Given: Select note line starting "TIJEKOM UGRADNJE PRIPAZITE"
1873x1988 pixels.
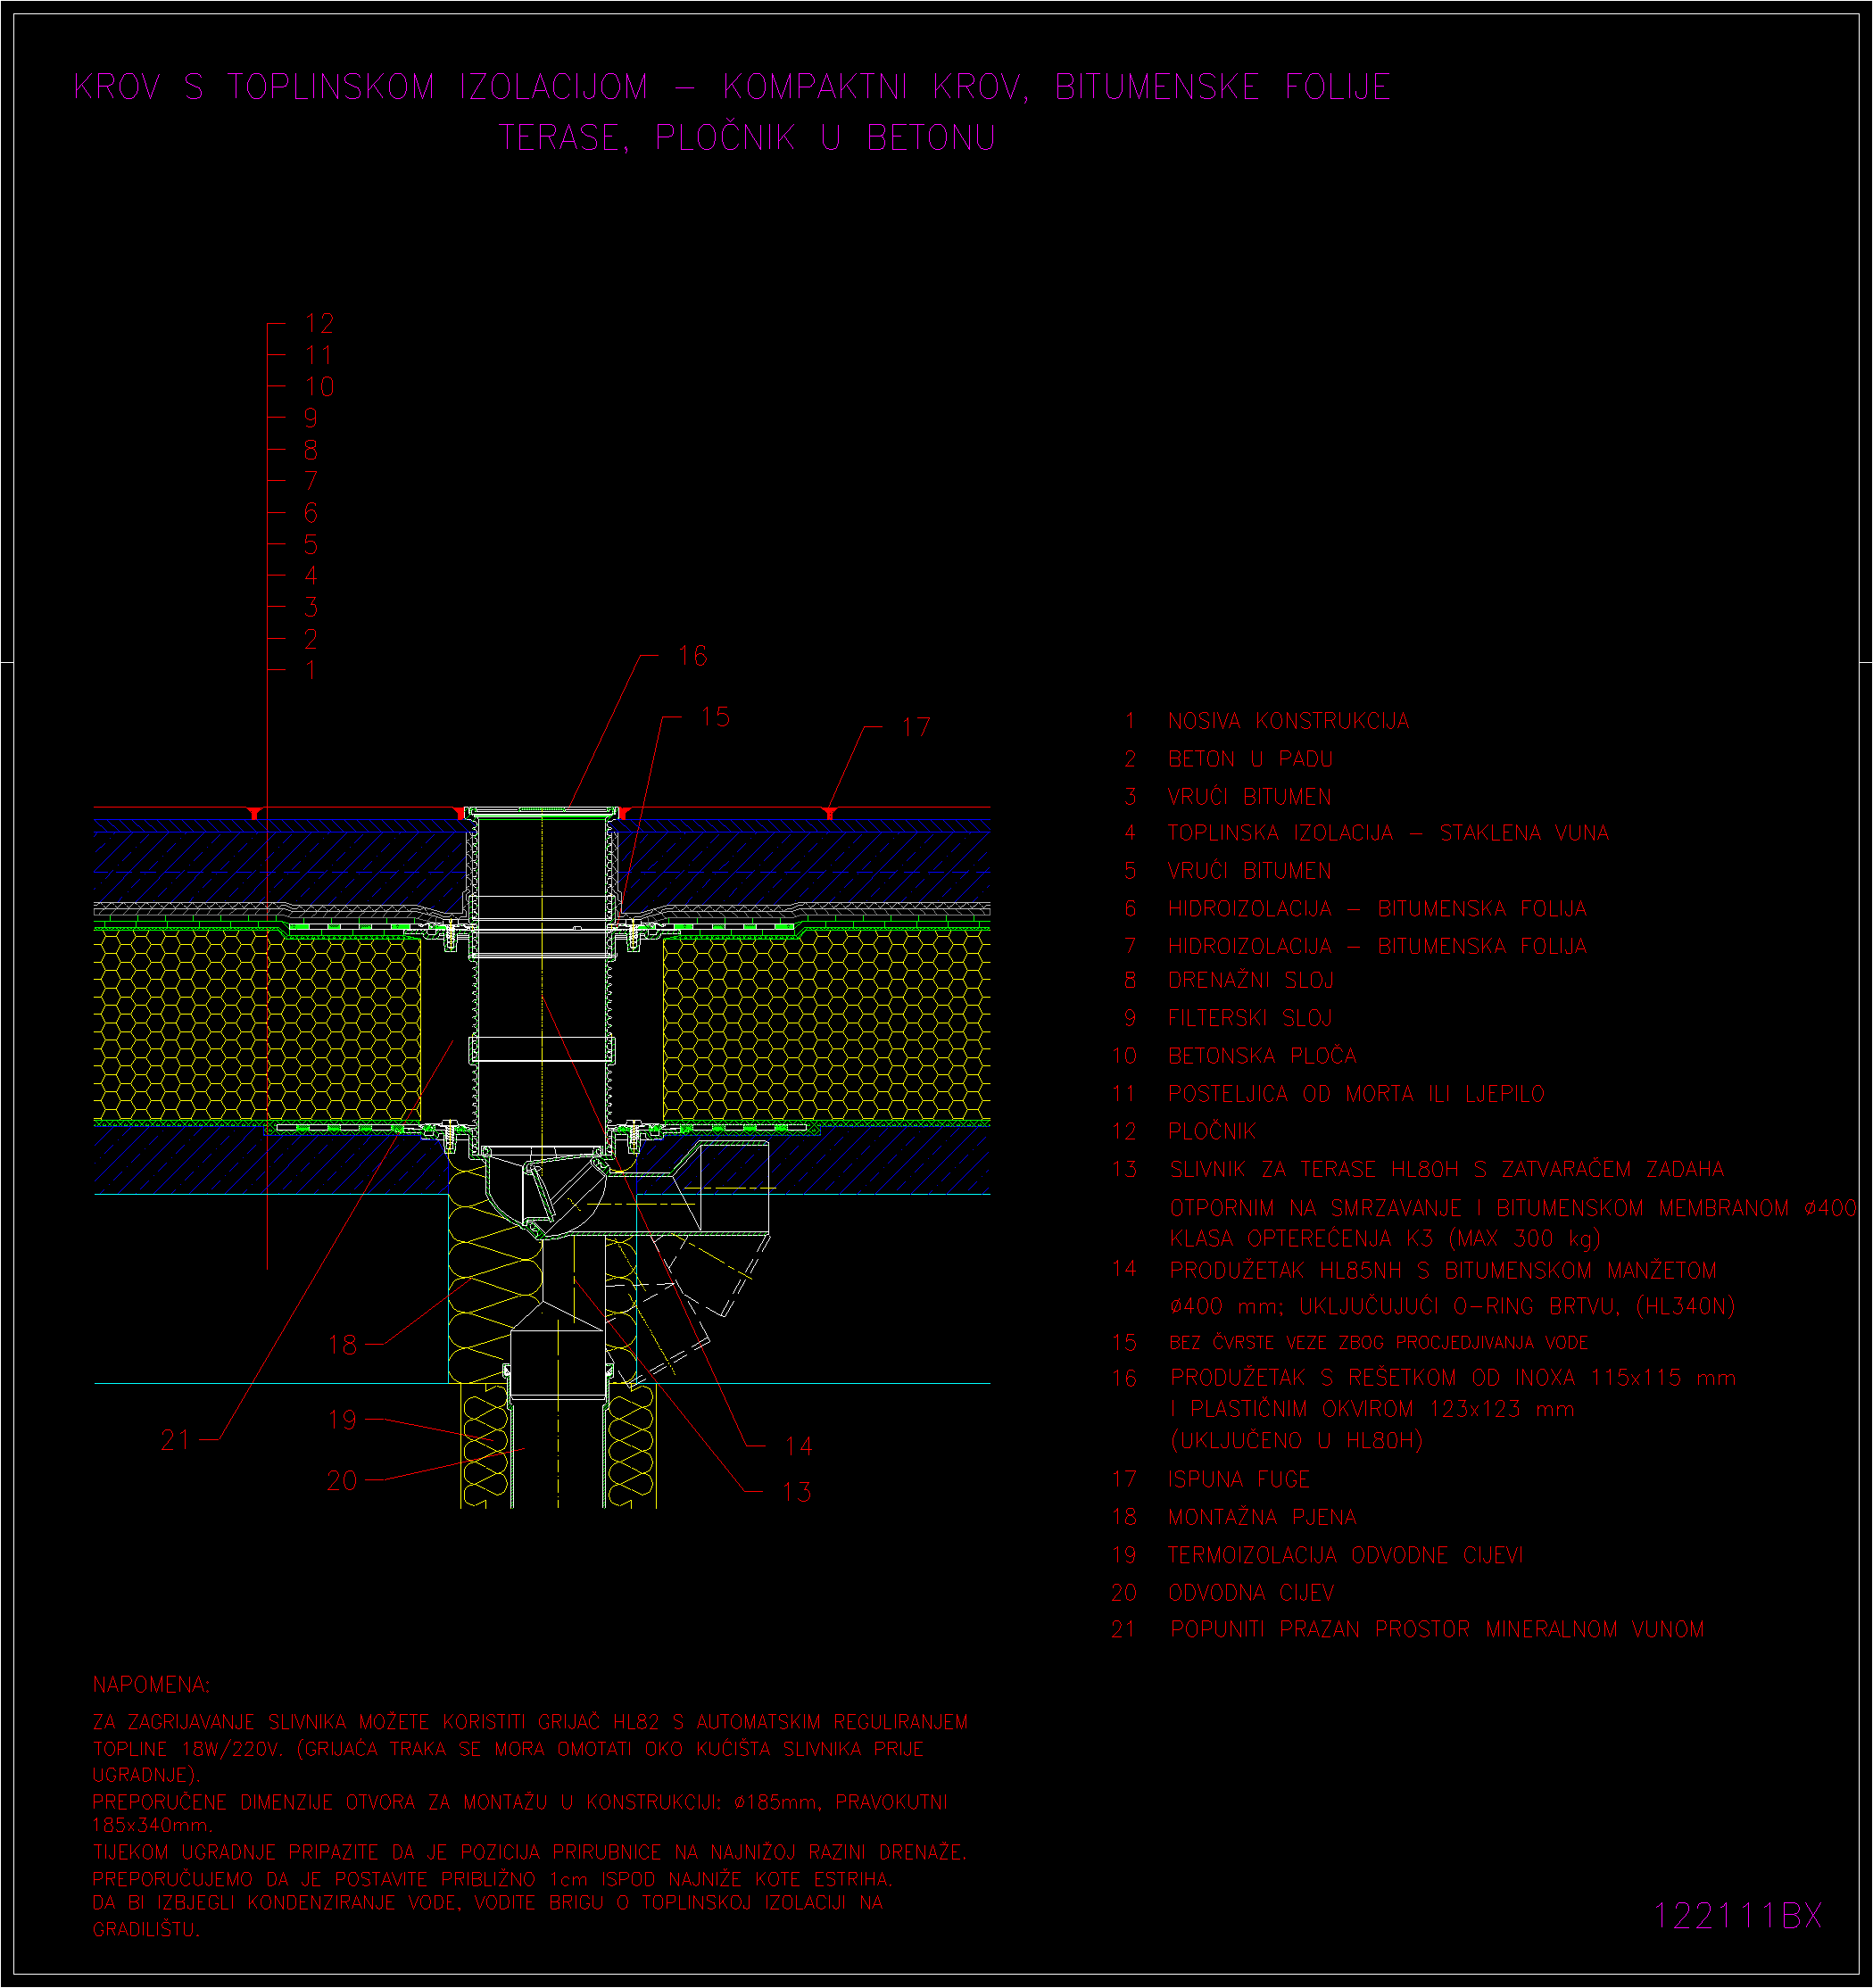Looking at the screenshot, I should (x=529, y=1853).
